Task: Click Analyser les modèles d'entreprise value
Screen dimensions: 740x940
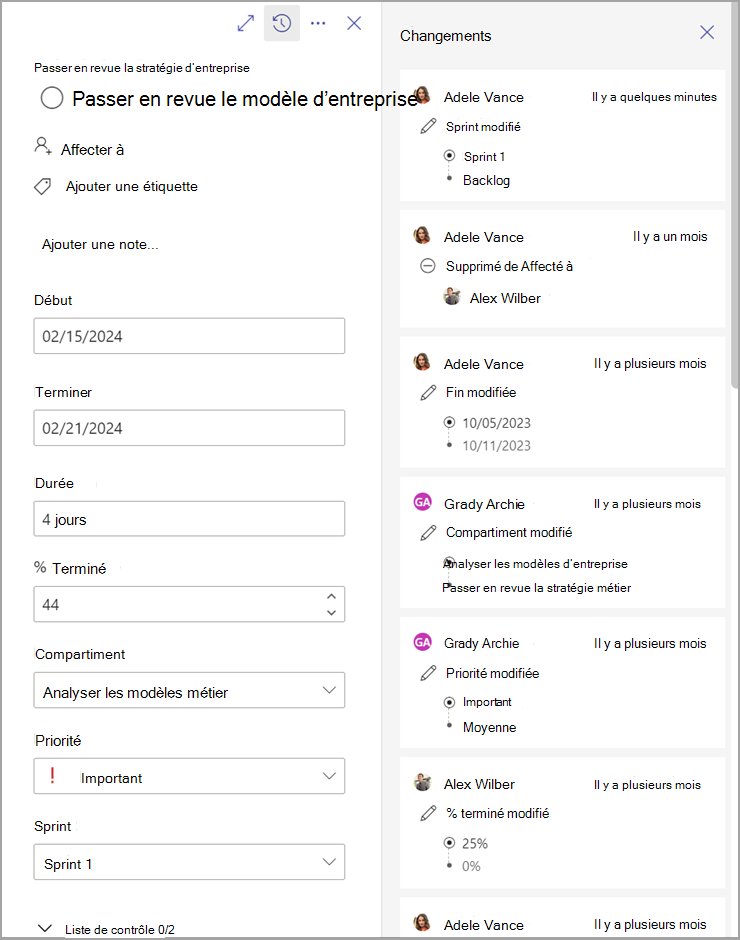Action: tap(536, 564)
